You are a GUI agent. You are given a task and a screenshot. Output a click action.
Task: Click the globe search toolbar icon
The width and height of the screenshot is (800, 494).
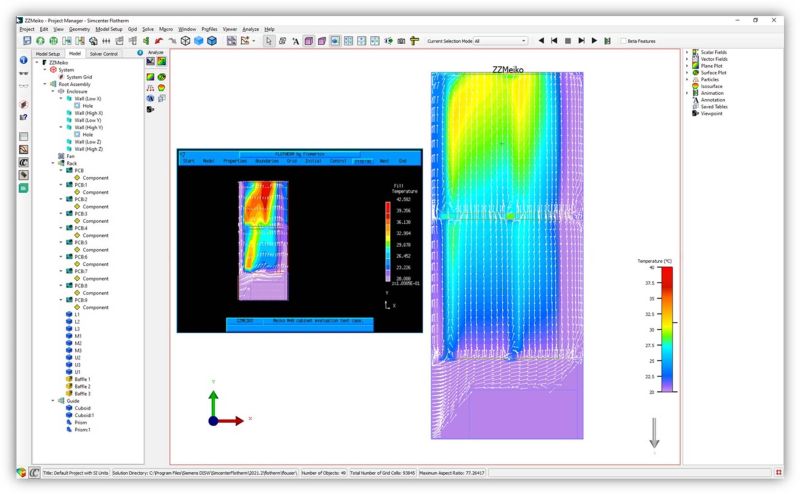pos(93,41)
